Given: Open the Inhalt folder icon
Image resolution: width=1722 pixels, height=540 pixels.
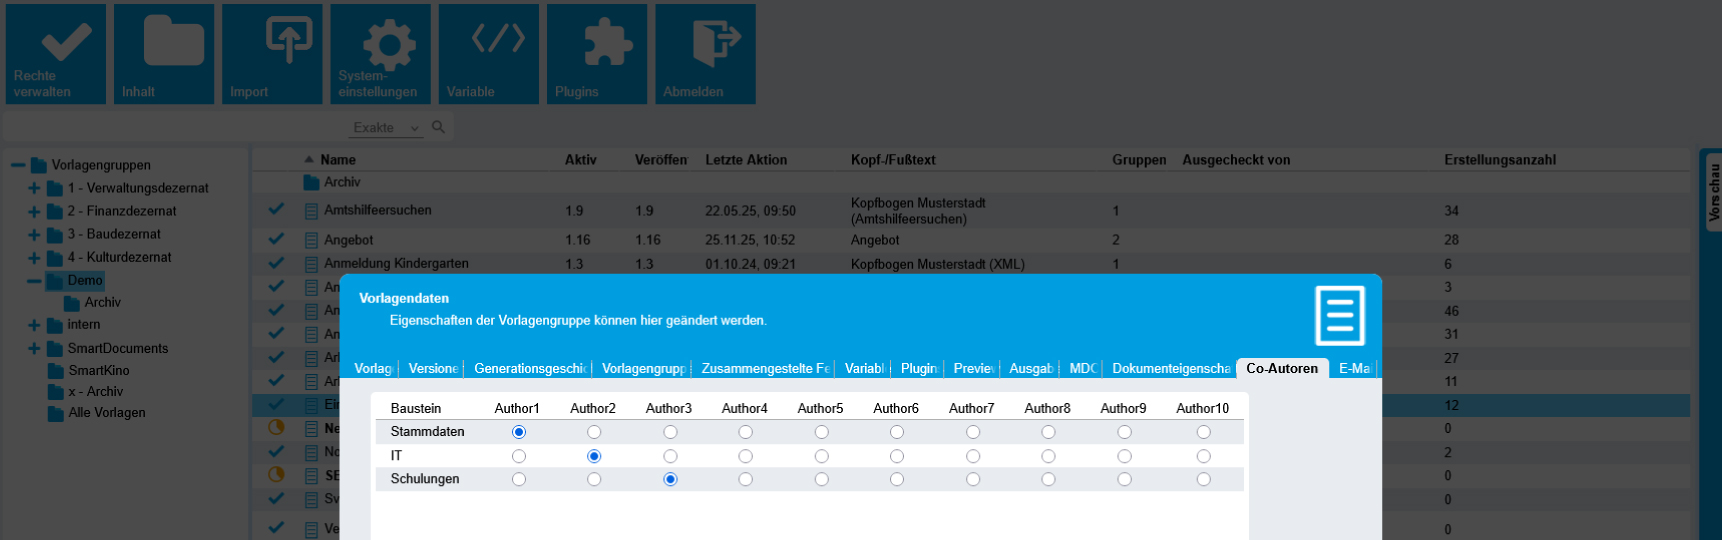Looking at the screenshot, I should (x=164, y=54).
